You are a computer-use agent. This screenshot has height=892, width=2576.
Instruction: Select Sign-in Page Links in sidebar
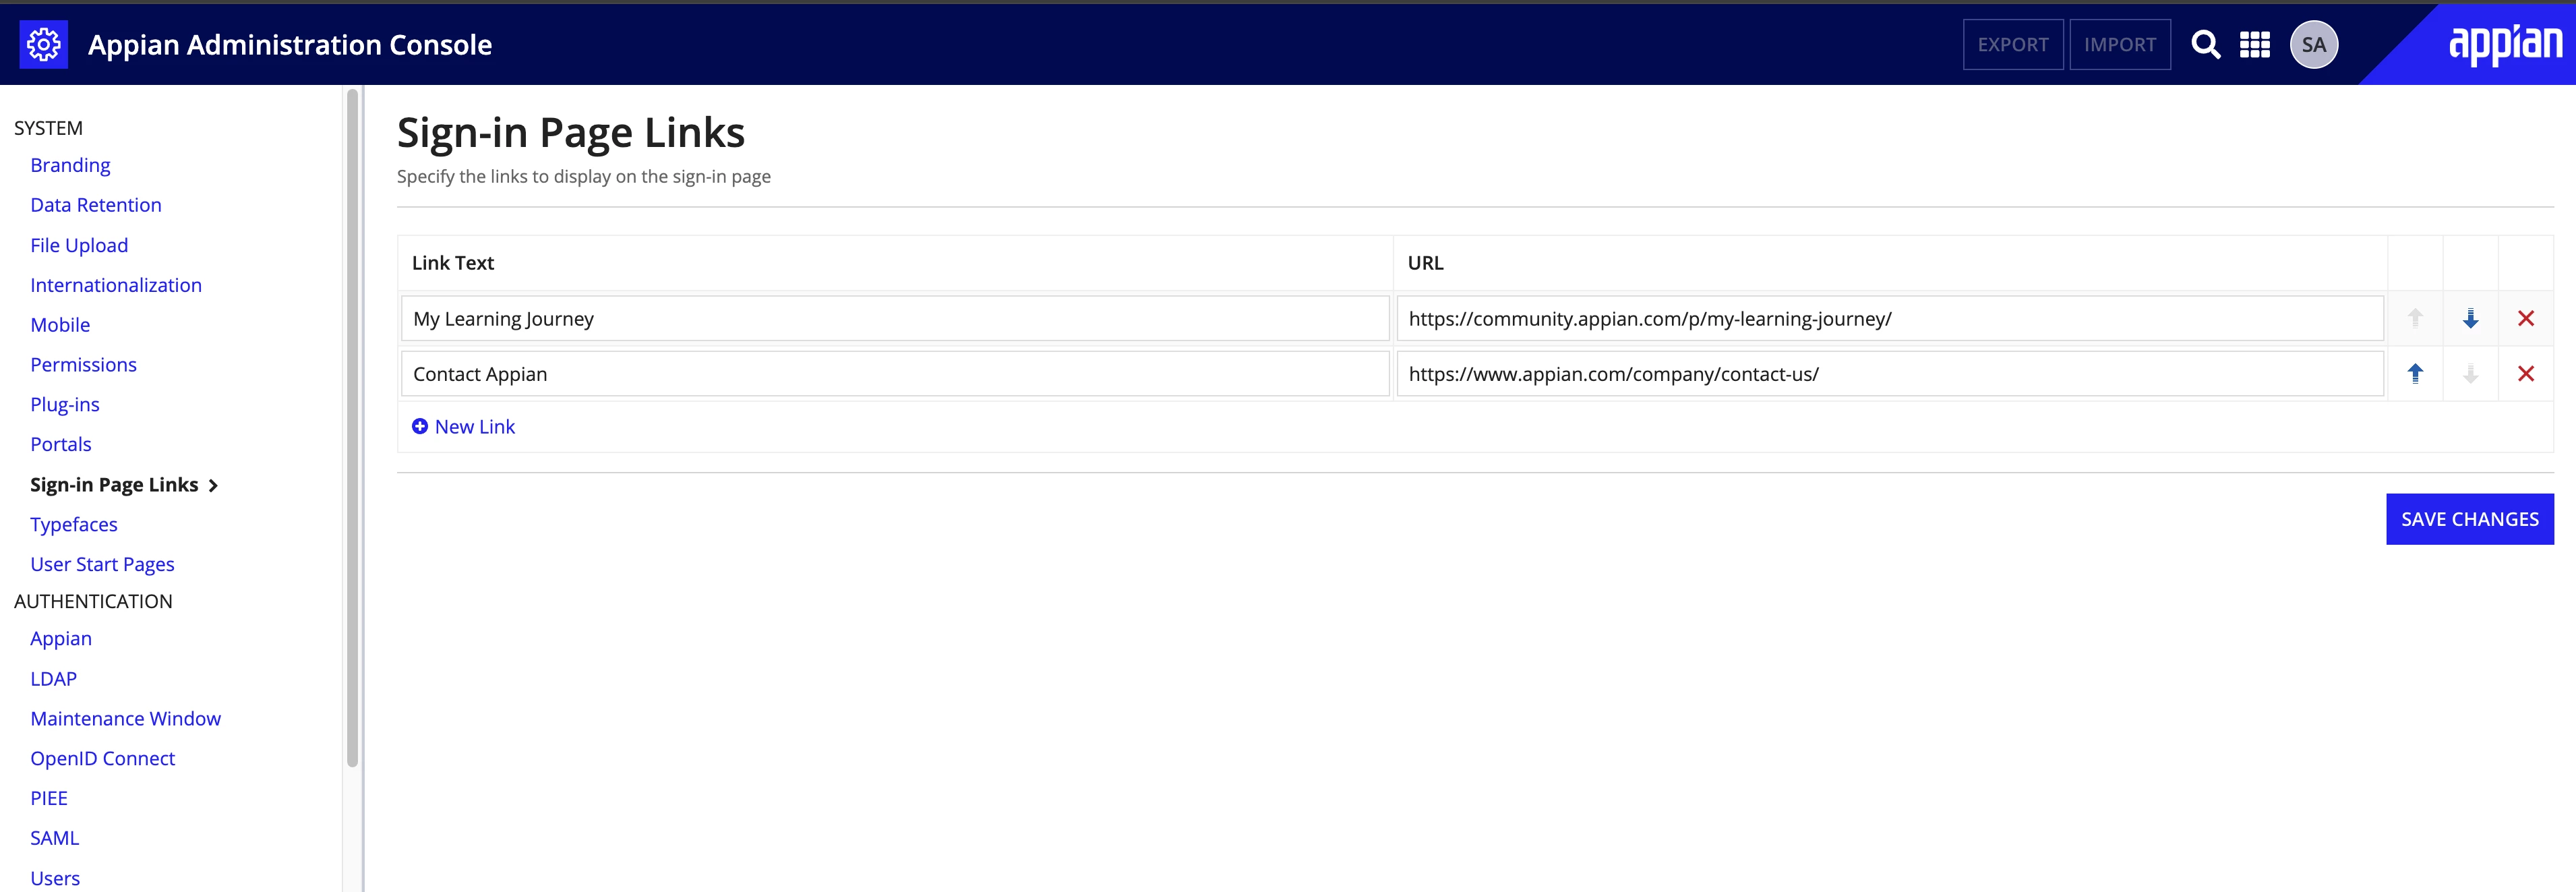coord(114,485)
